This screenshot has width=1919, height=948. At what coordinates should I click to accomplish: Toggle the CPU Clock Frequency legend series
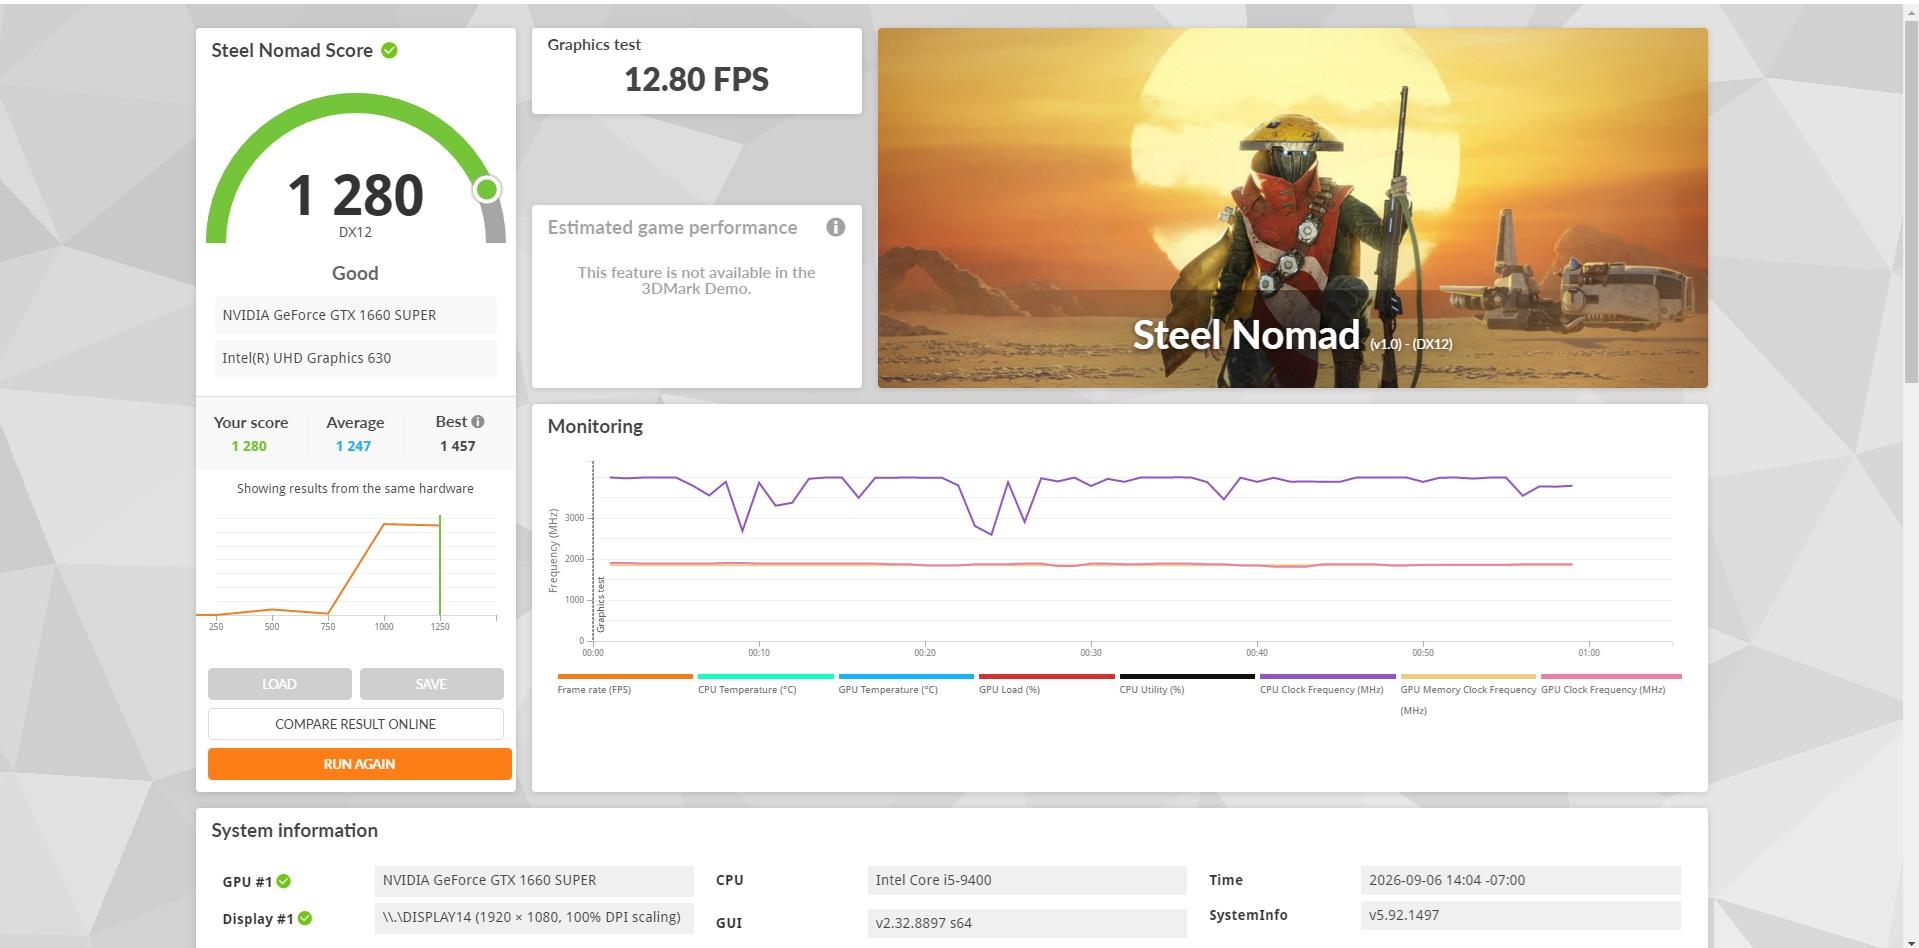1327,685
